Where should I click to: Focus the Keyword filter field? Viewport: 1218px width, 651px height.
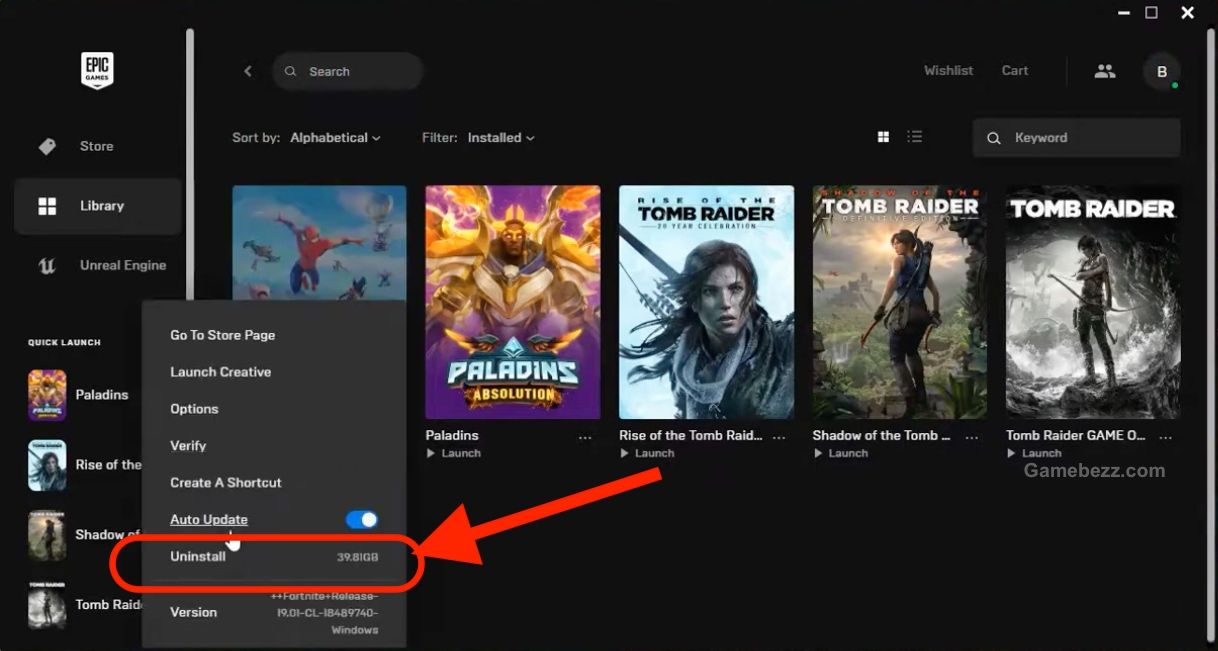click(x=1077, y=138)
